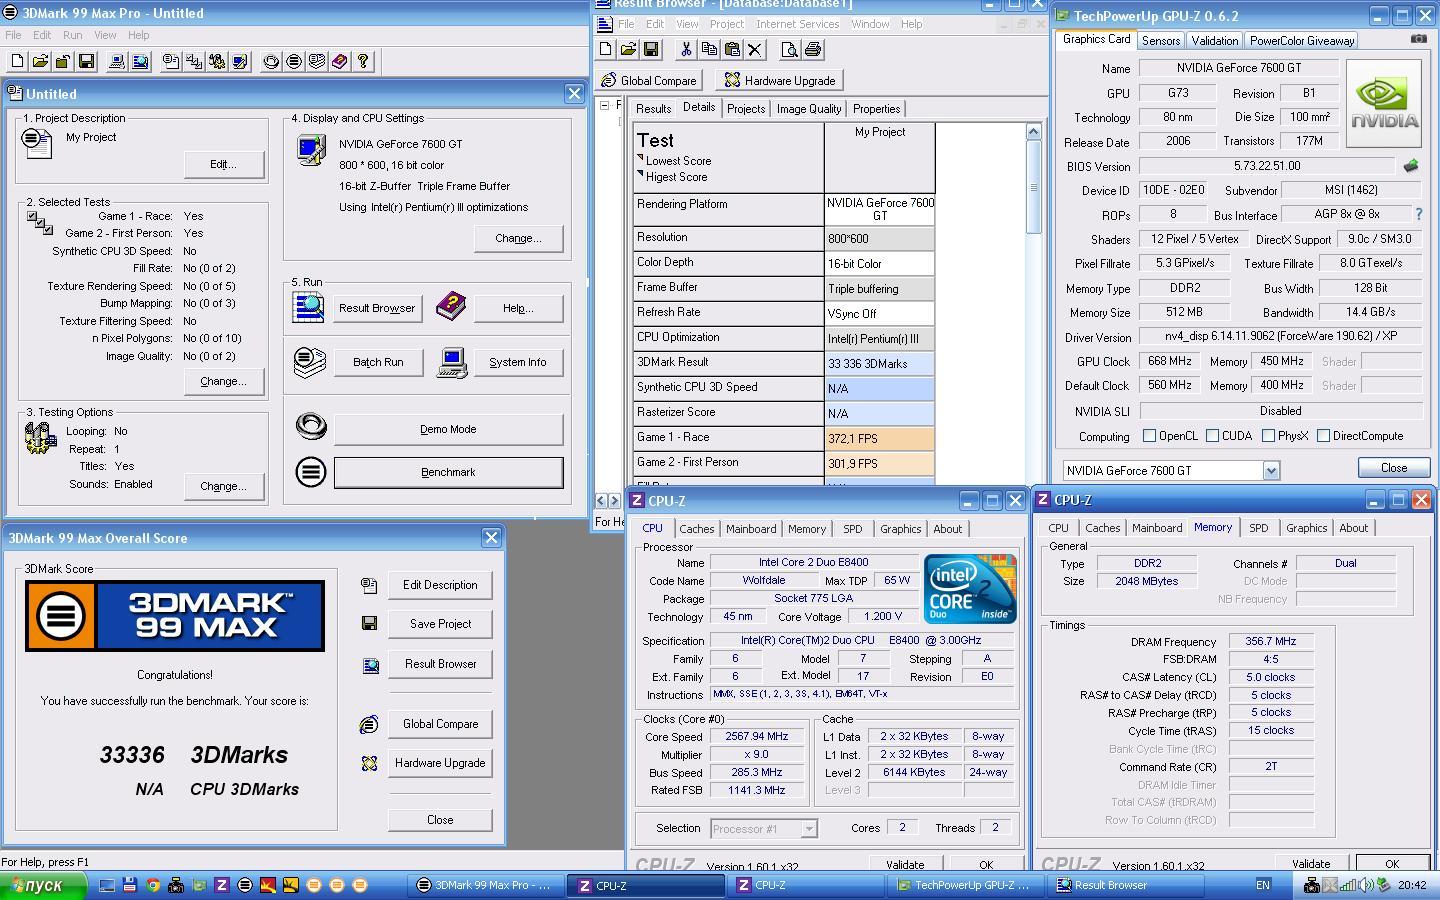Switch to Validation tab in GPU-Z
The width and height of the screenshot is (1440, 900).
[1215, 41]
